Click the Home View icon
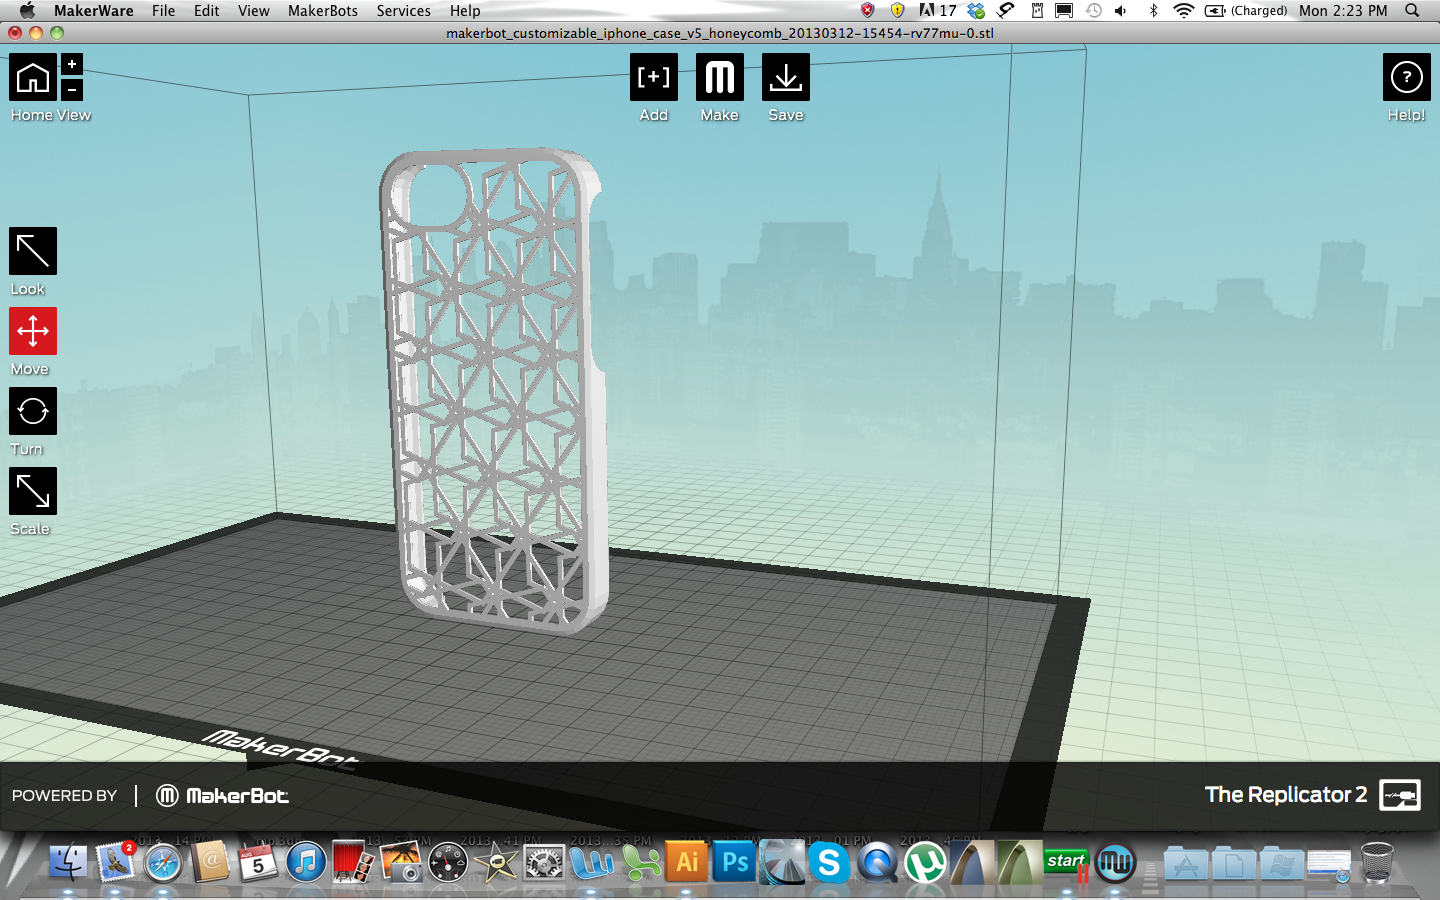Screen dimensions: 1440x900 coord(33,77)
